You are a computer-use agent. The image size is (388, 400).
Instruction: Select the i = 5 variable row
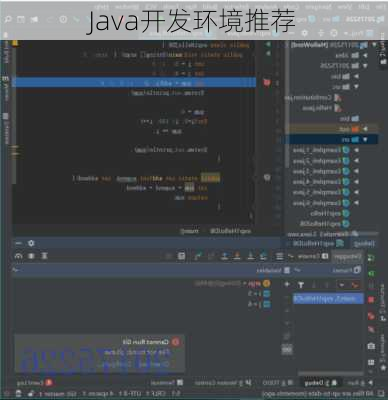coord(259,294)
